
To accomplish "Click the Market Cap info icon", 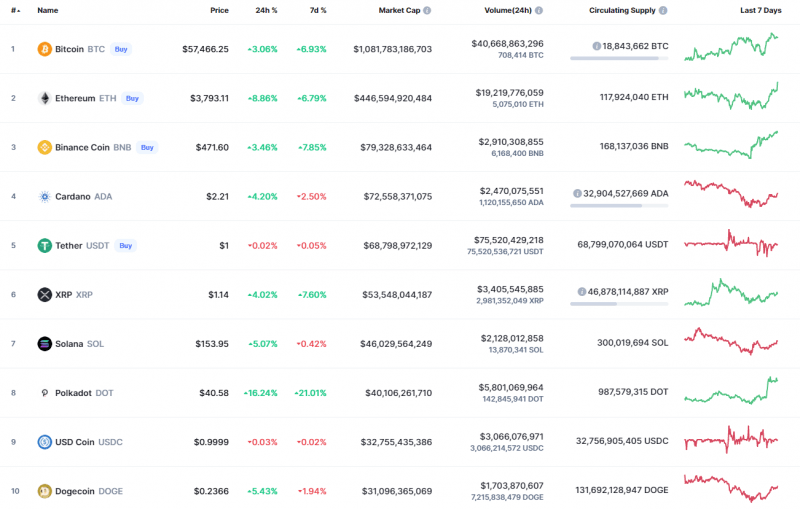I will pos(427,10).
